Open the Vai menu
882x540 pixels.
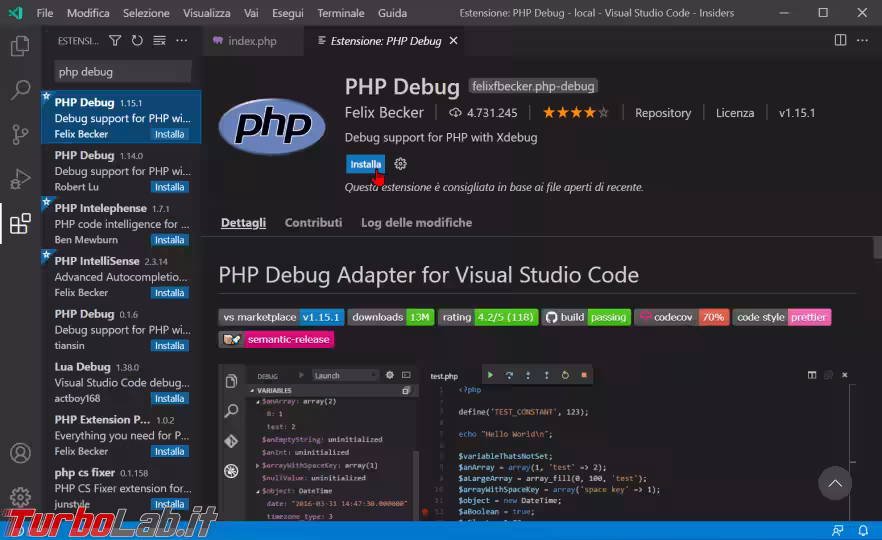(251, 12)
